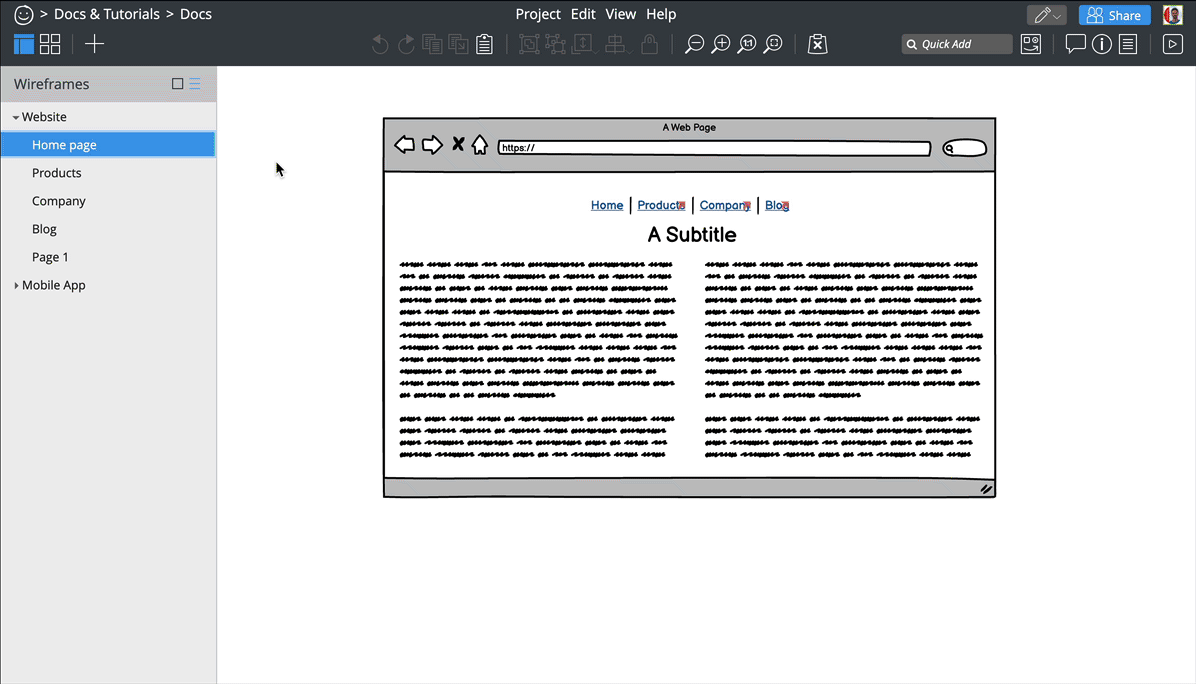Open the Project menu
This screenshot has width=1196, height=684.
(538, 14)
